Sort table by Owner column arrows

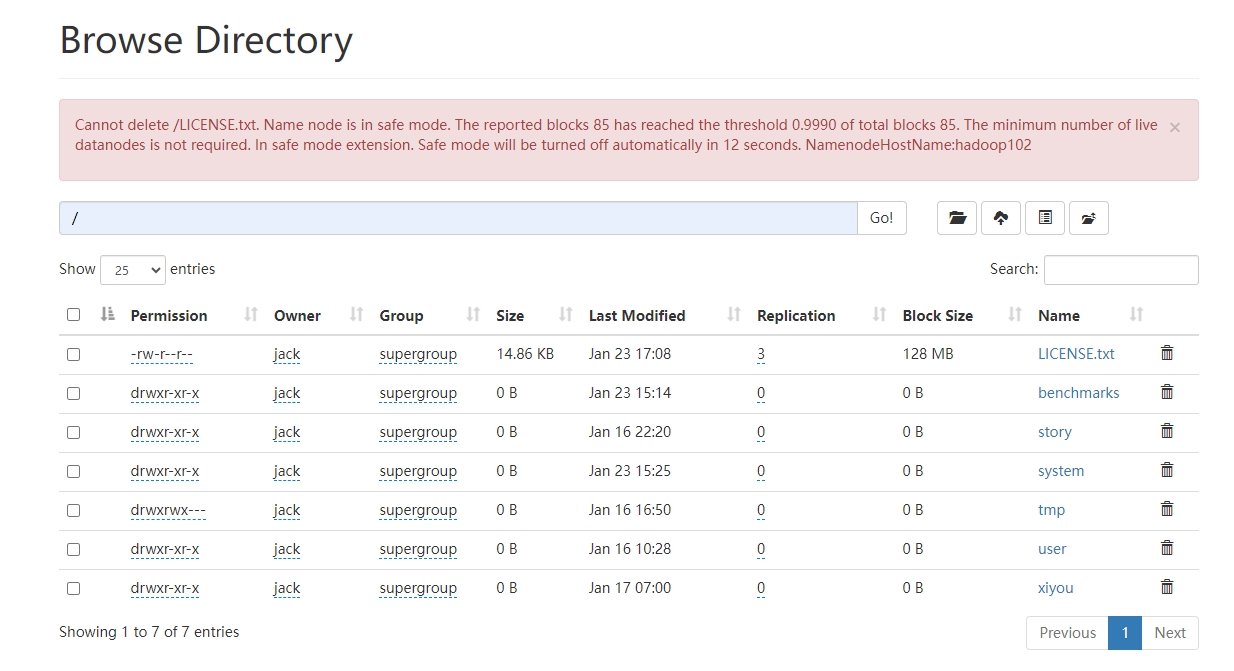point(356,315)
